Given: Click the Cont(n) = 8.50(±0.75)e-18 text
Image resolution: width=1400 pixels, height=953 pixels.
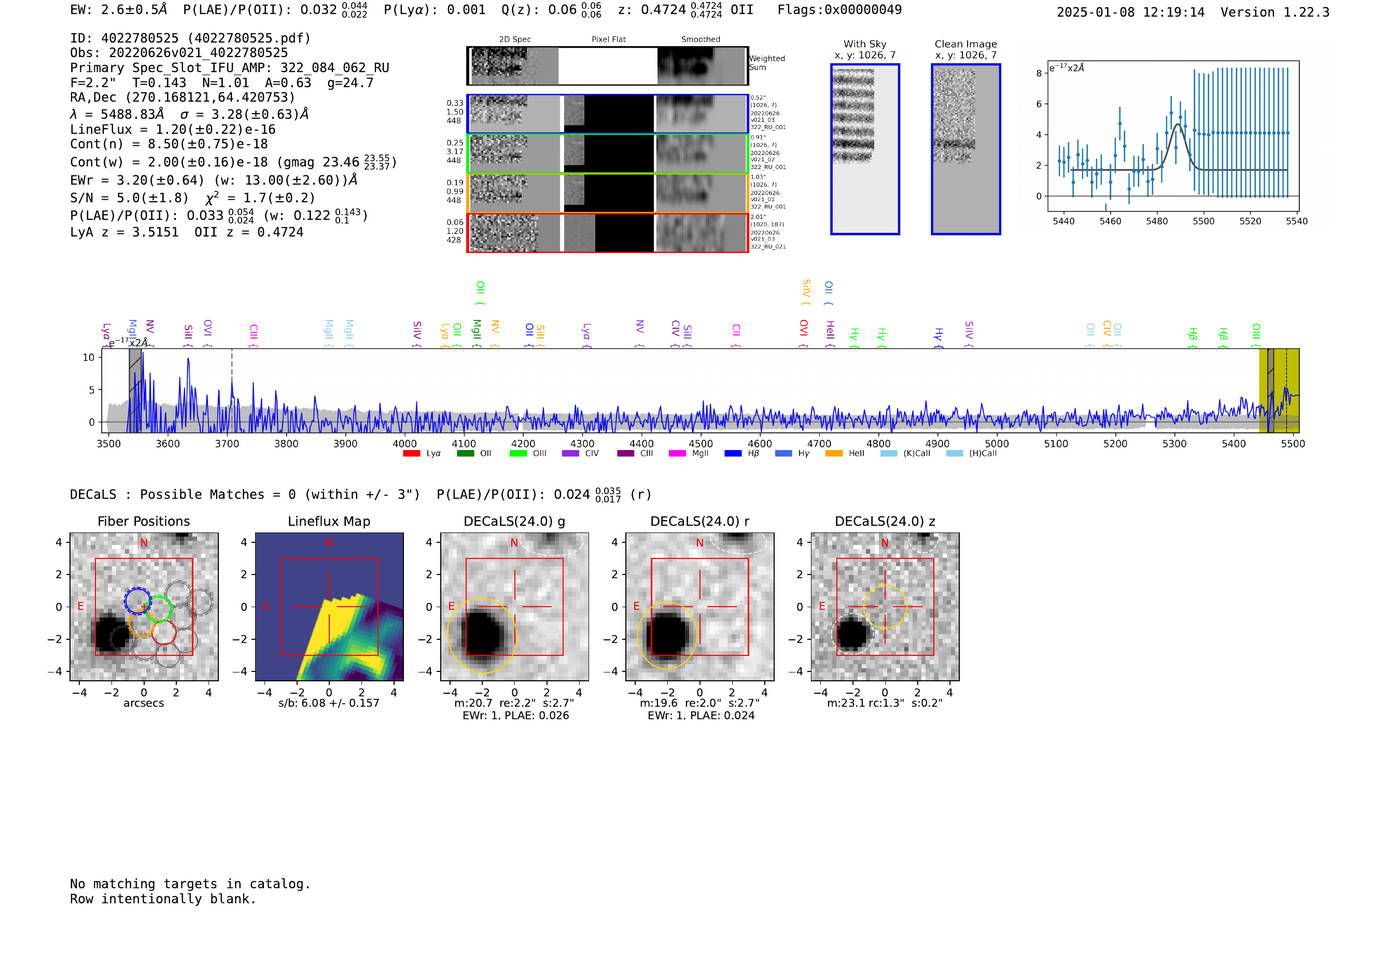Looking at the screenshot, I should point(169,144).
